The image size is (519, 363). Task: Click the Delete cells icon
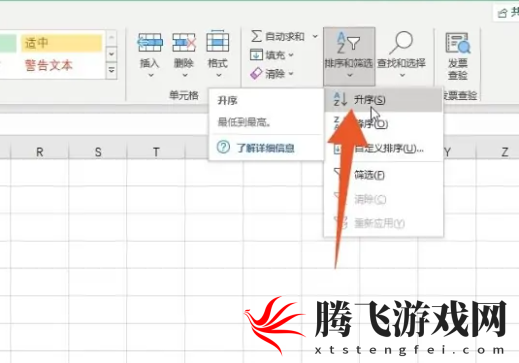pos(184,42)
